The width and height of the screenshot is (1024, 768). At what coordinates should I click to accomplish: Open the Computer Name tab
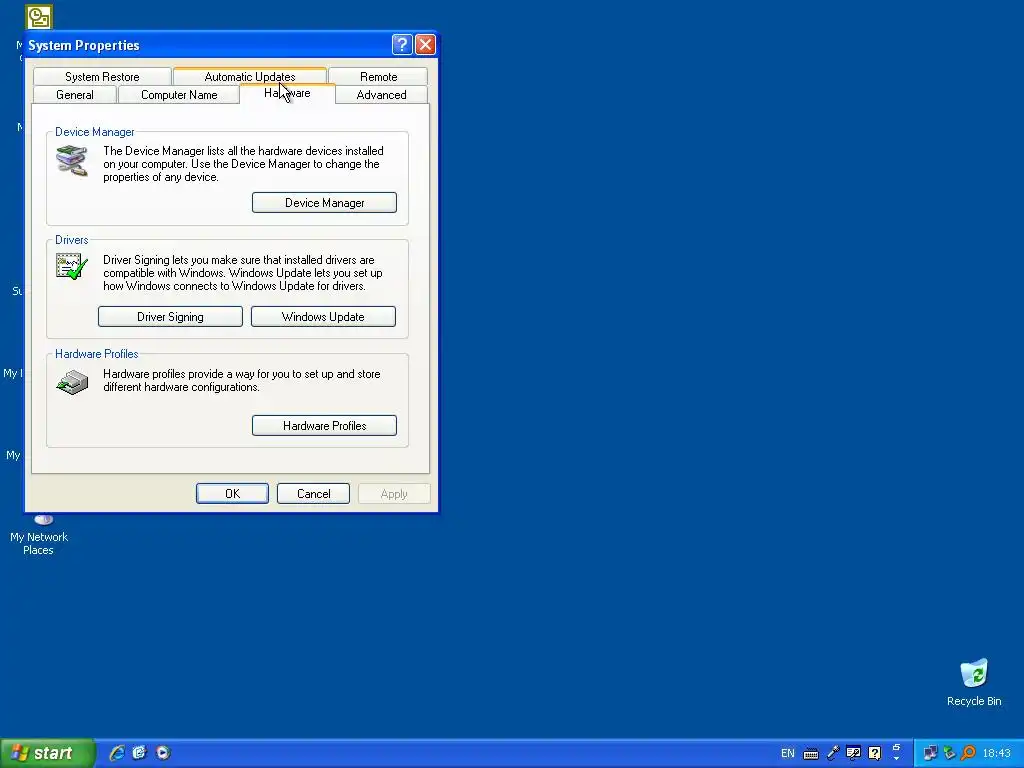click(179, 95)
